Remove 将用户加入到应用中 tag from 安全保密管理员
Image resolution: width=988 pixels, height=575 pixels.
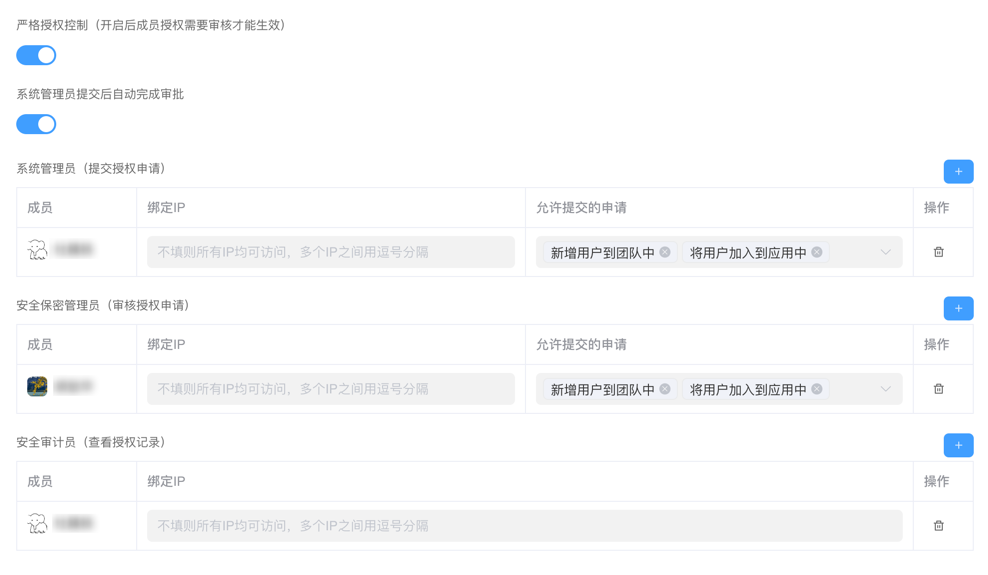pos(817,389)
